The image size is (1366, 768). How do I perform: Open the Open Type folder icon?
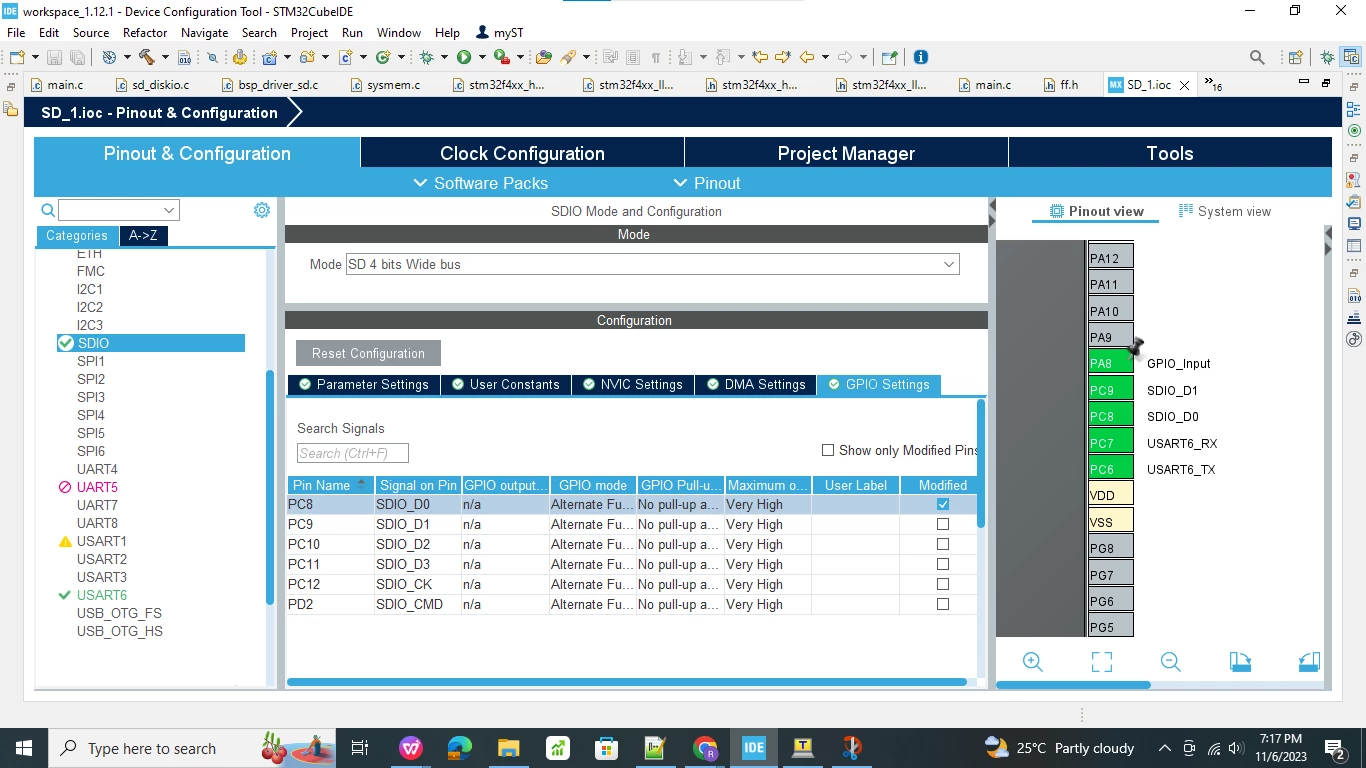pos(544,57)
